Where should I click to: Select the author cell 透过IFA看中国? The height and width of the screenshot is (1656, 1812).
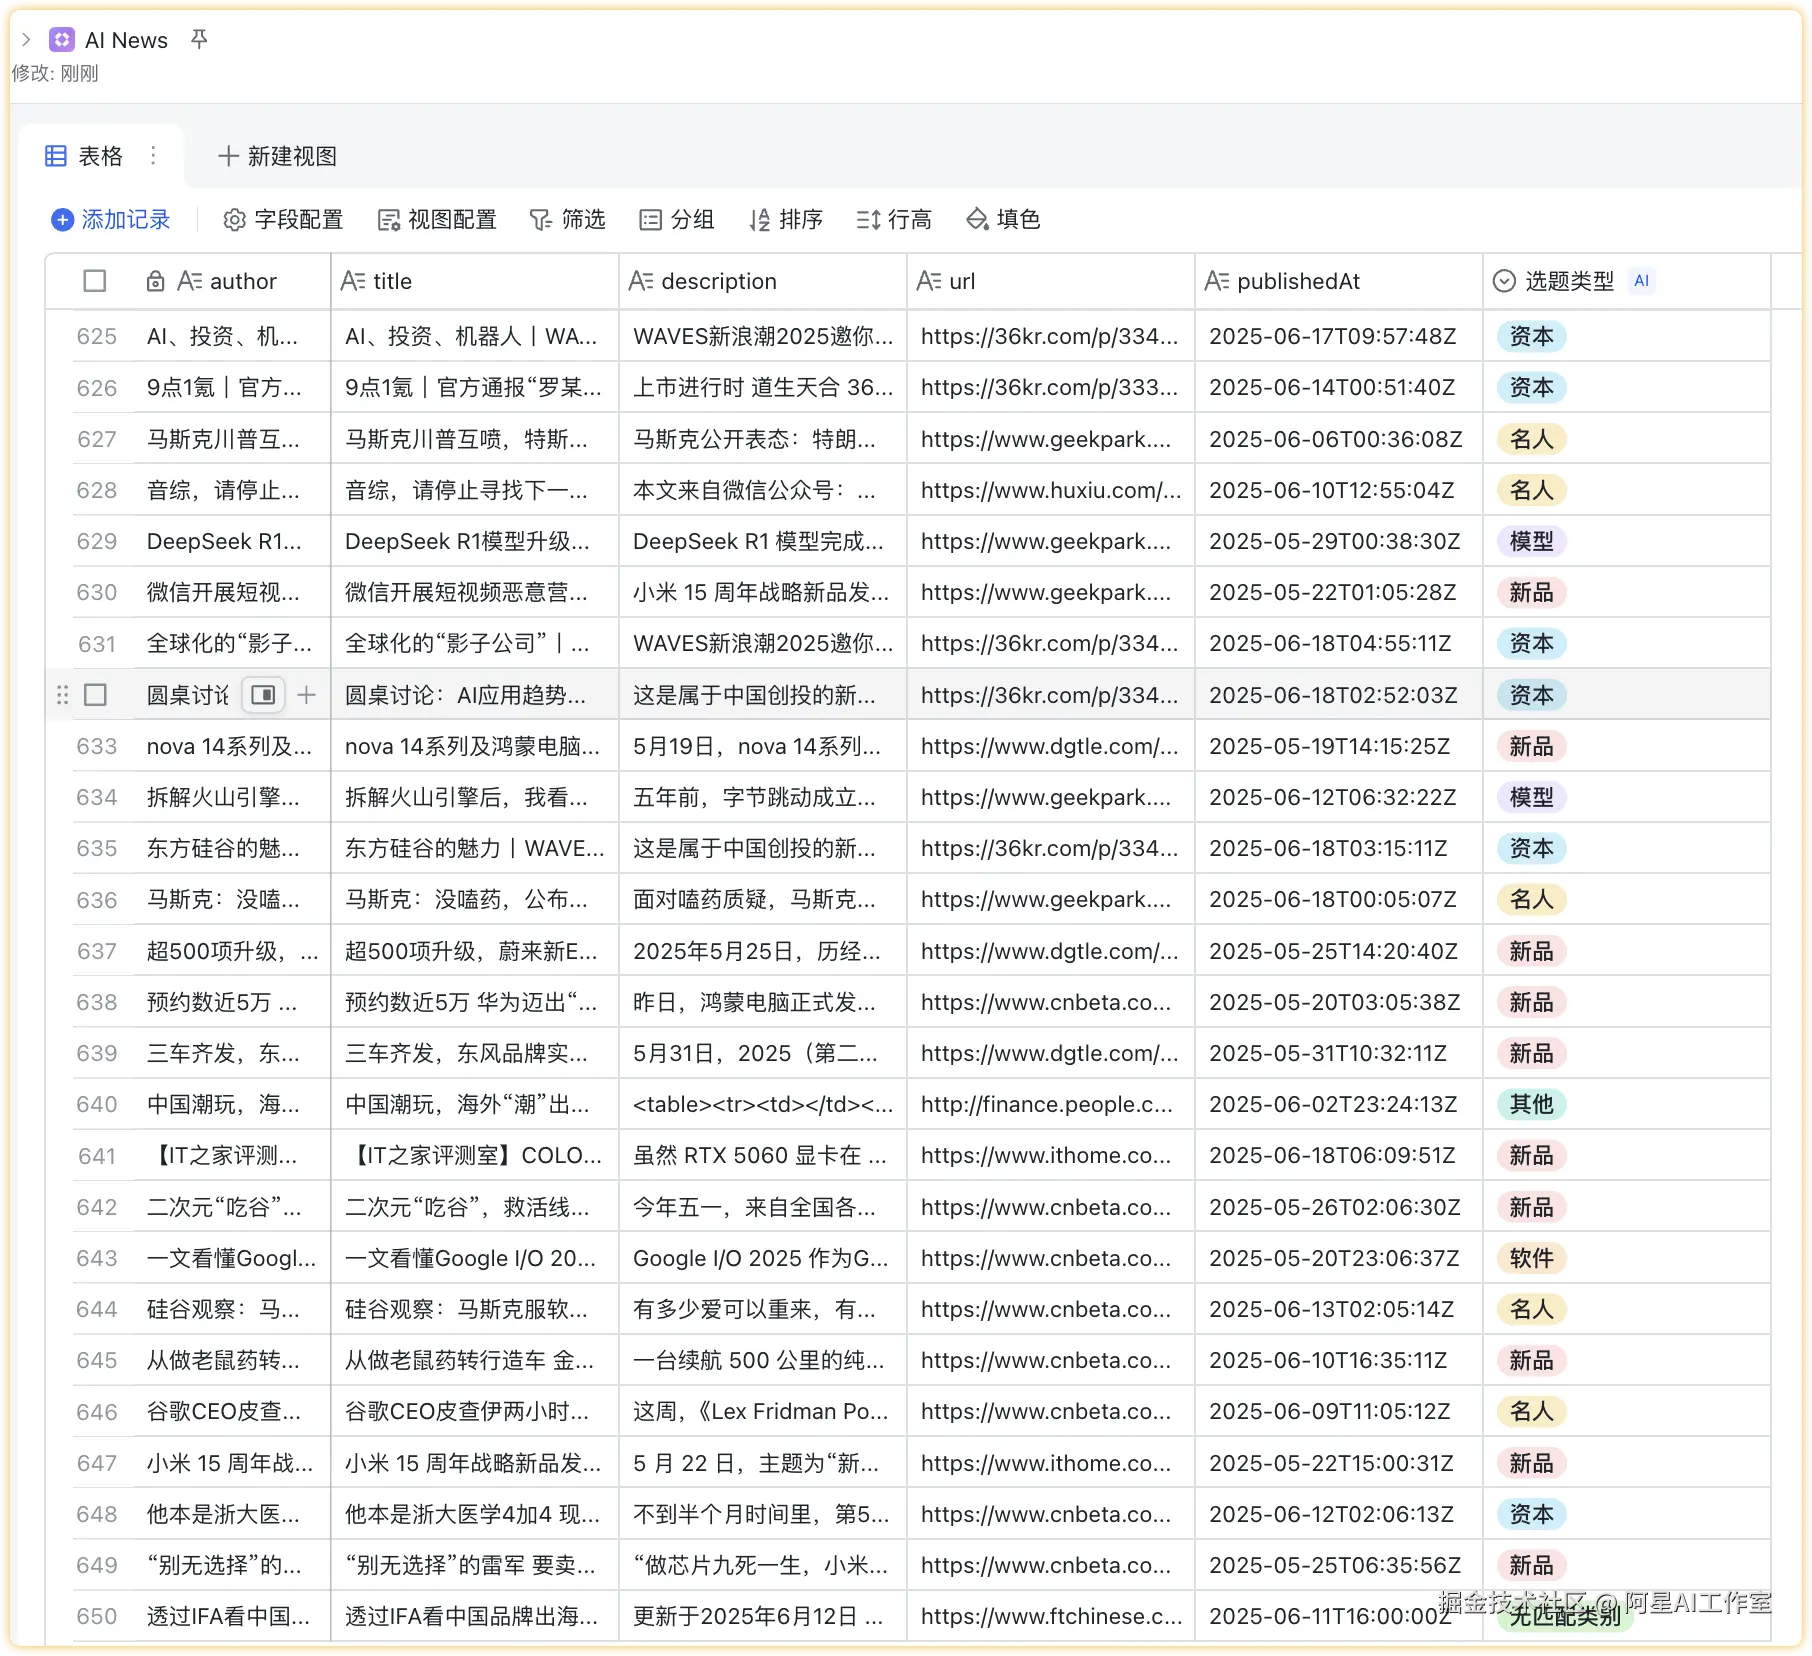tap(231, 1616)
